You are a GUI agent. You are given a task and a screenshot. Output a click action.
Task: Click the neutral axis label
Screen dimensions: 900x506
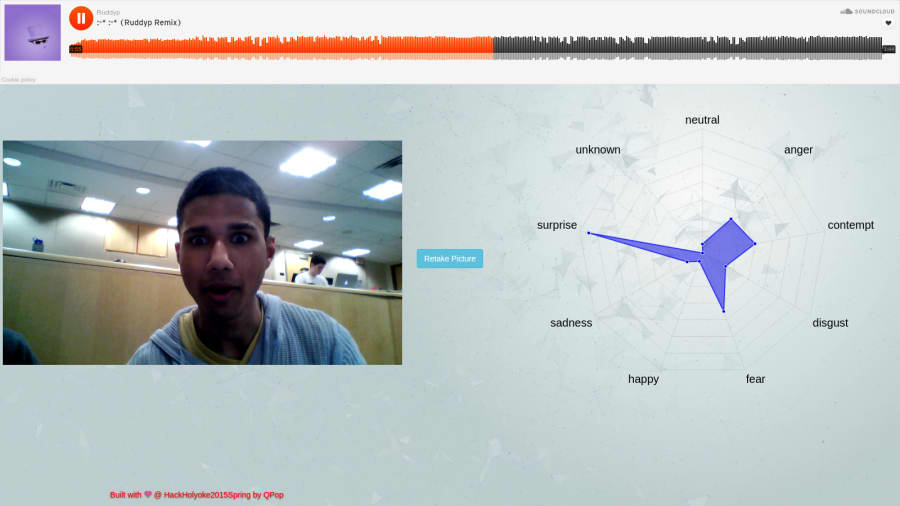702,120
